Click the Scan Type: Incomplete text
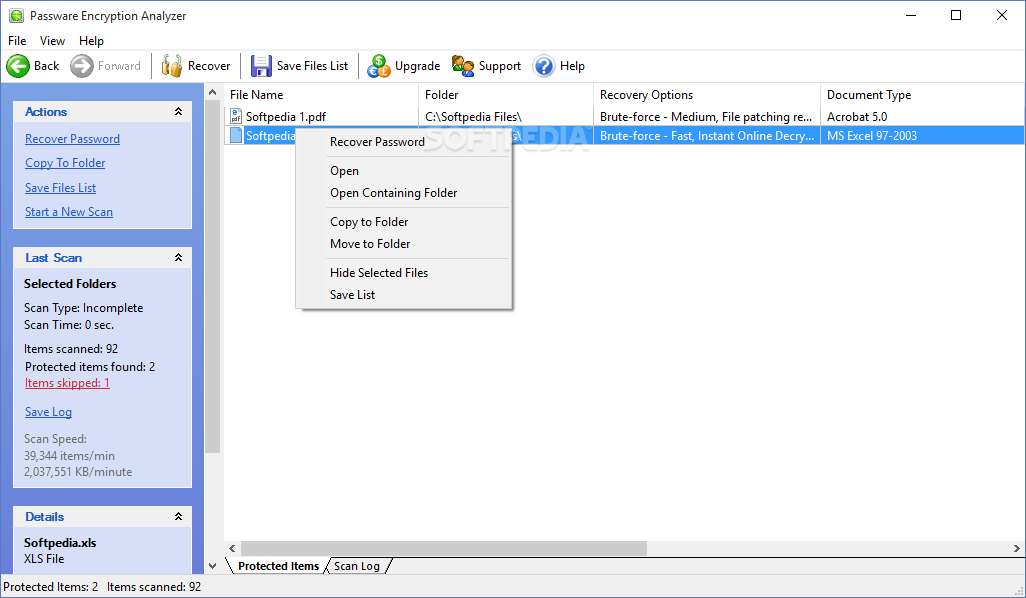 pos(84,308)
